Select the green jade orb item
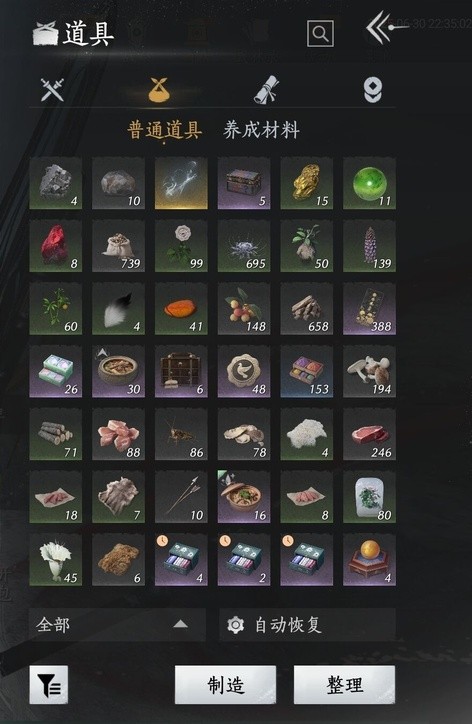The height and width of the screenshot is (724, 472). [369, 183]
